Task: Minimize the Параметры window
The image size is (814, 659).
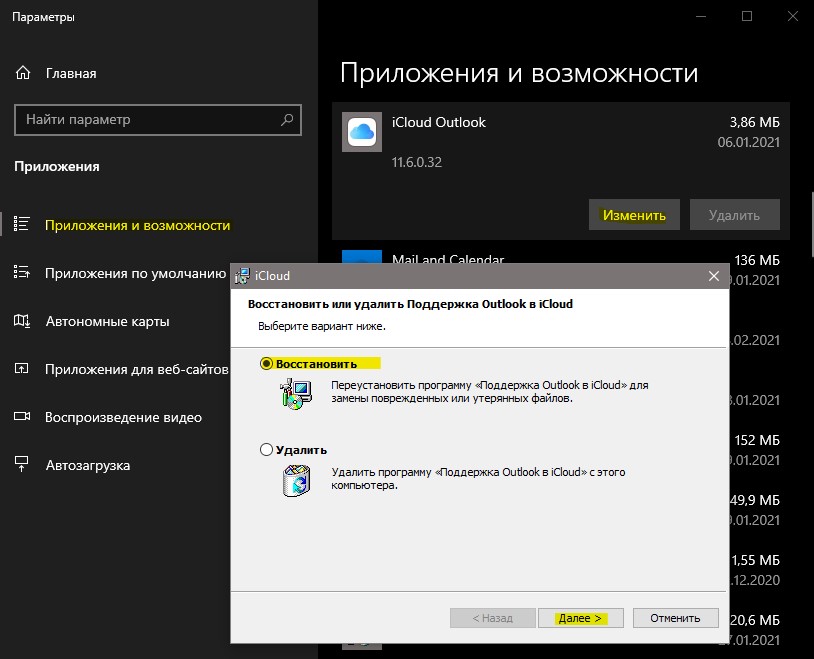Action: click(701, 16)
